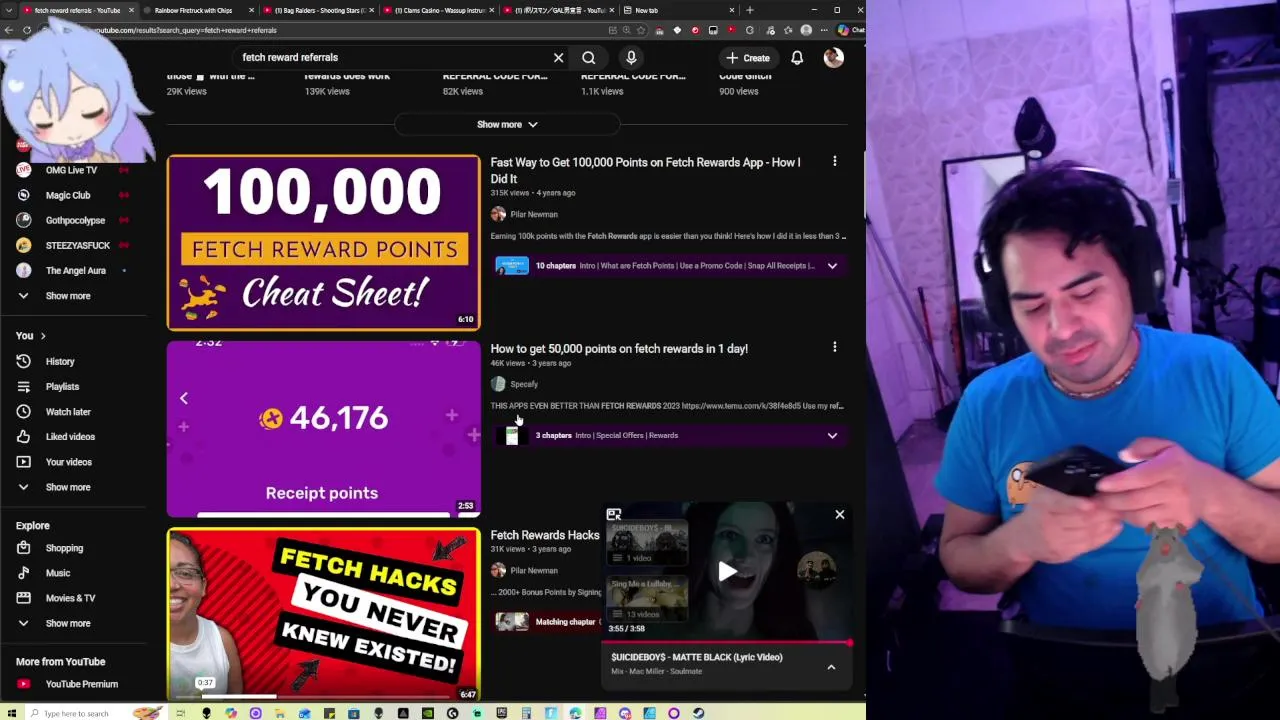Expand the 10 chapters dropdown
This screenshot has width=1280, height=720.
pyautogui.click(x=832, y=266)
